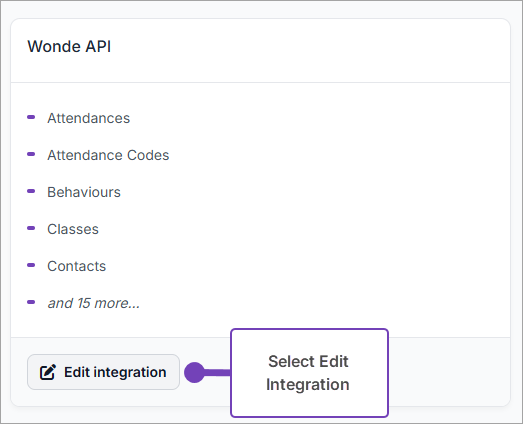
Task: Click the Edit integration button
Action: click(x=103, y=372)
